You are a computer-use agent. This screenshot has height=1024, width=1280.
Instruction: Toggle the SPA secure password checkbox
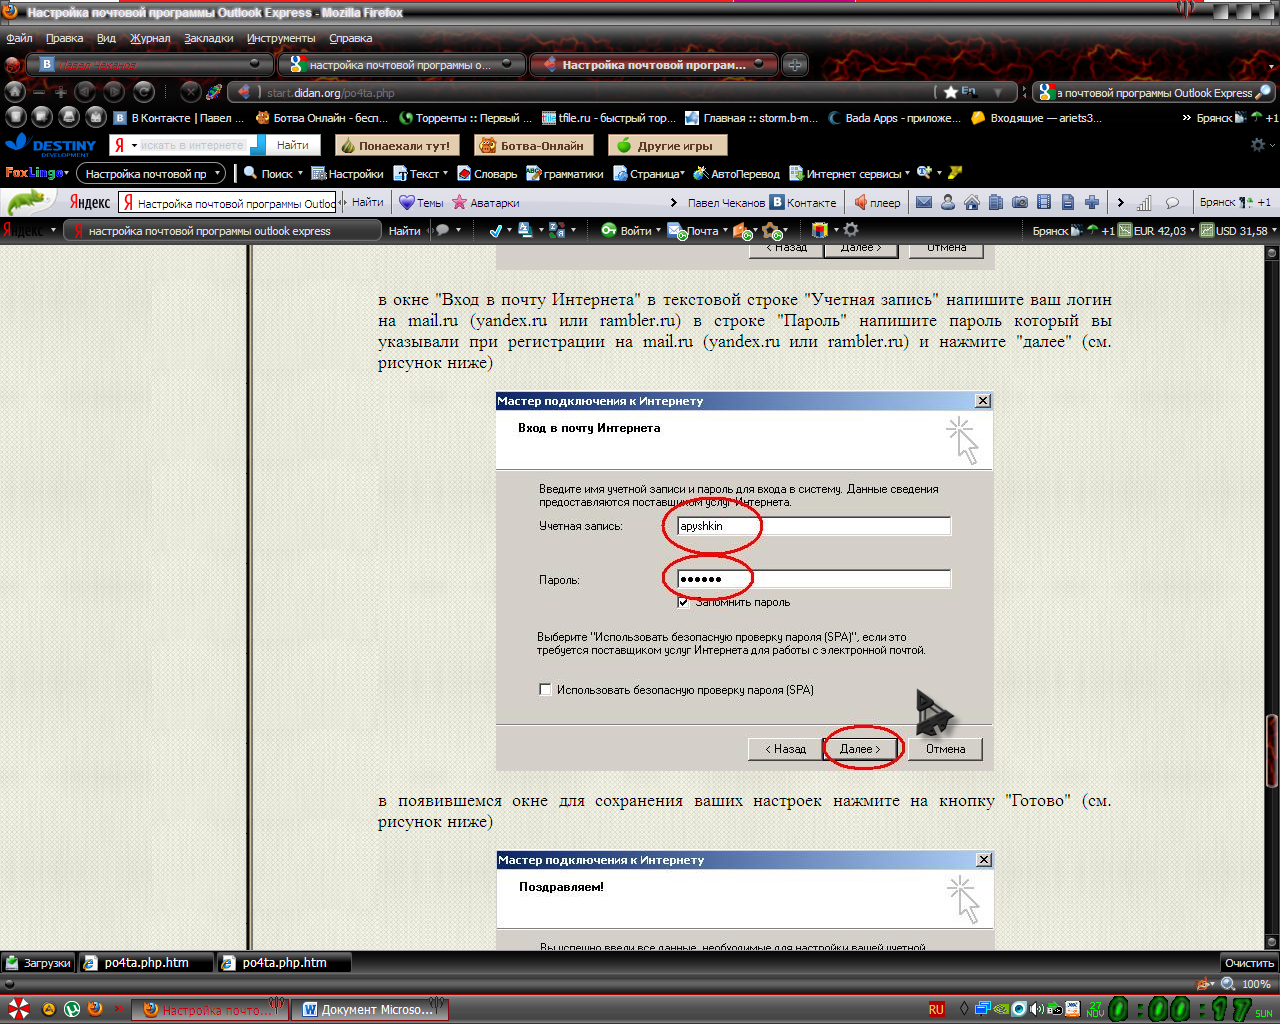coord(545,689)
